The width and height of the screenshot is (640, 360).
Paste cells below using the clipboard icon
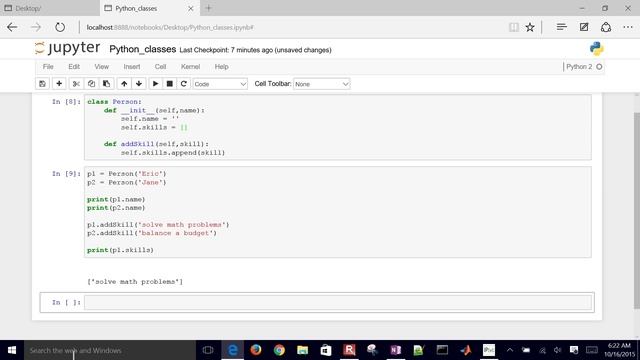[107, 84]
